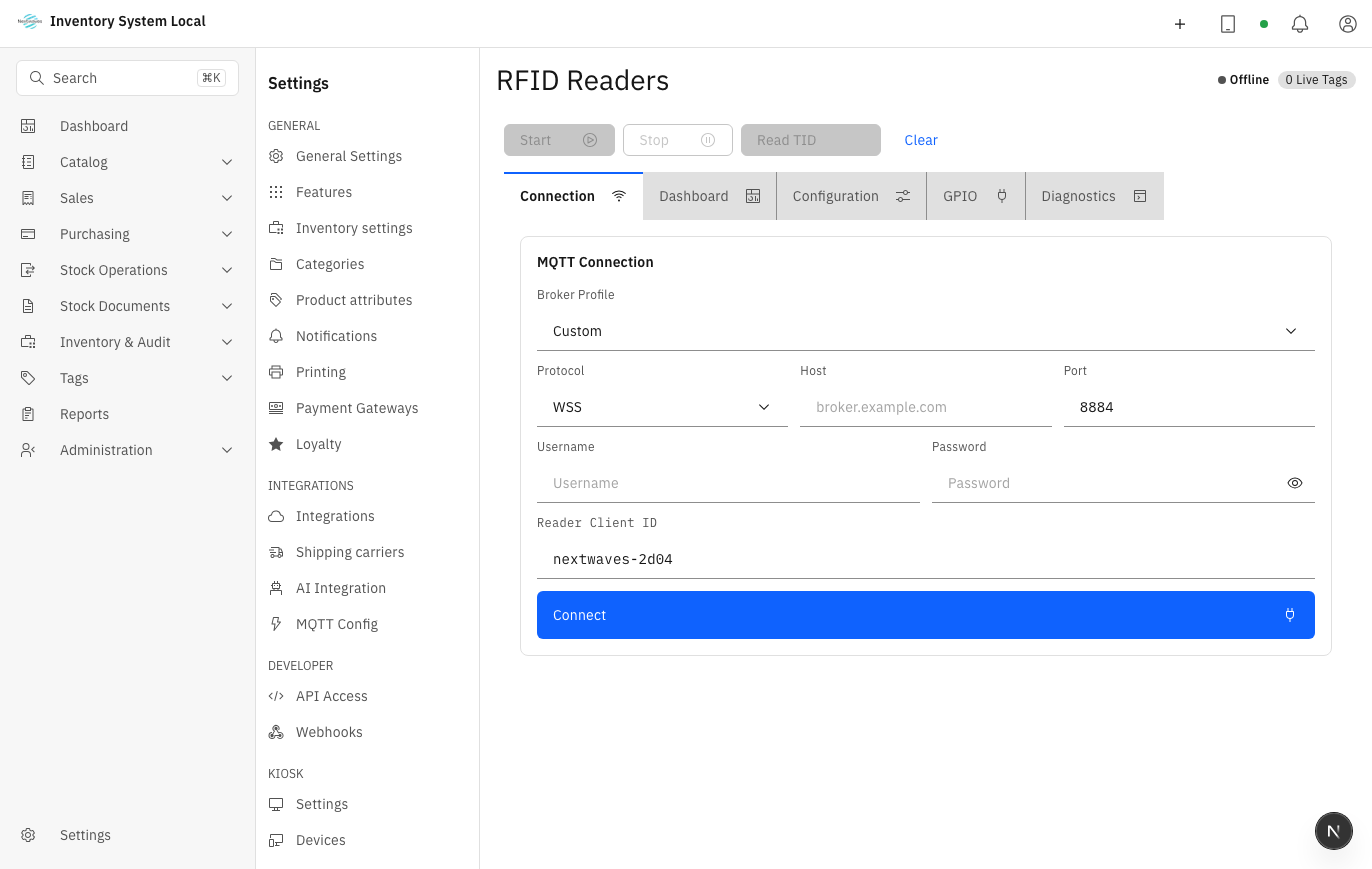
Task: Expand the Administration menu chevron
Action: (227, 450)
